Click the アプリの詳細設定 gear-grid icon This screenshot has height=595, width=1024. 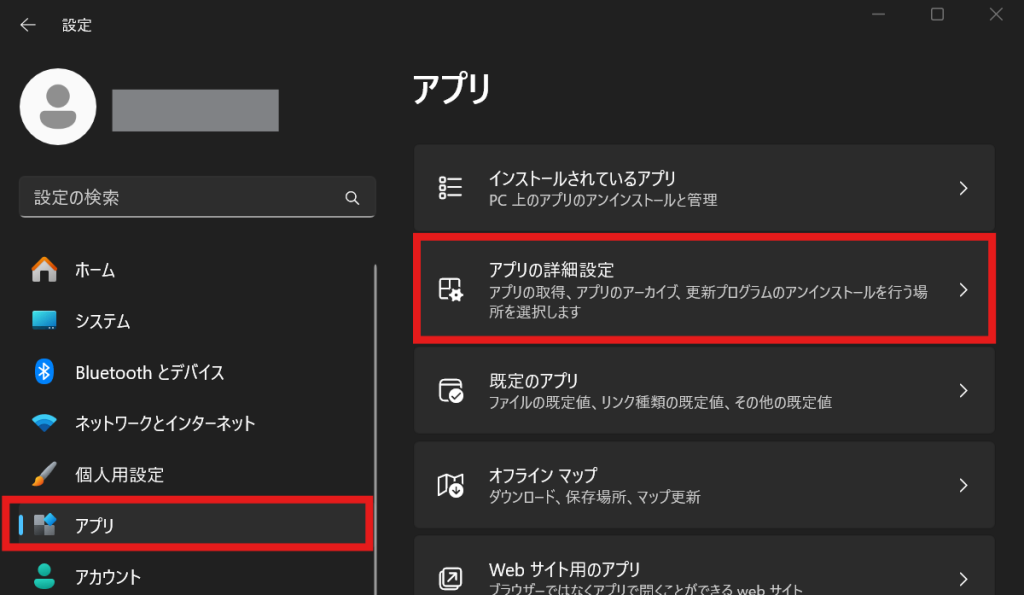(450, 289)
